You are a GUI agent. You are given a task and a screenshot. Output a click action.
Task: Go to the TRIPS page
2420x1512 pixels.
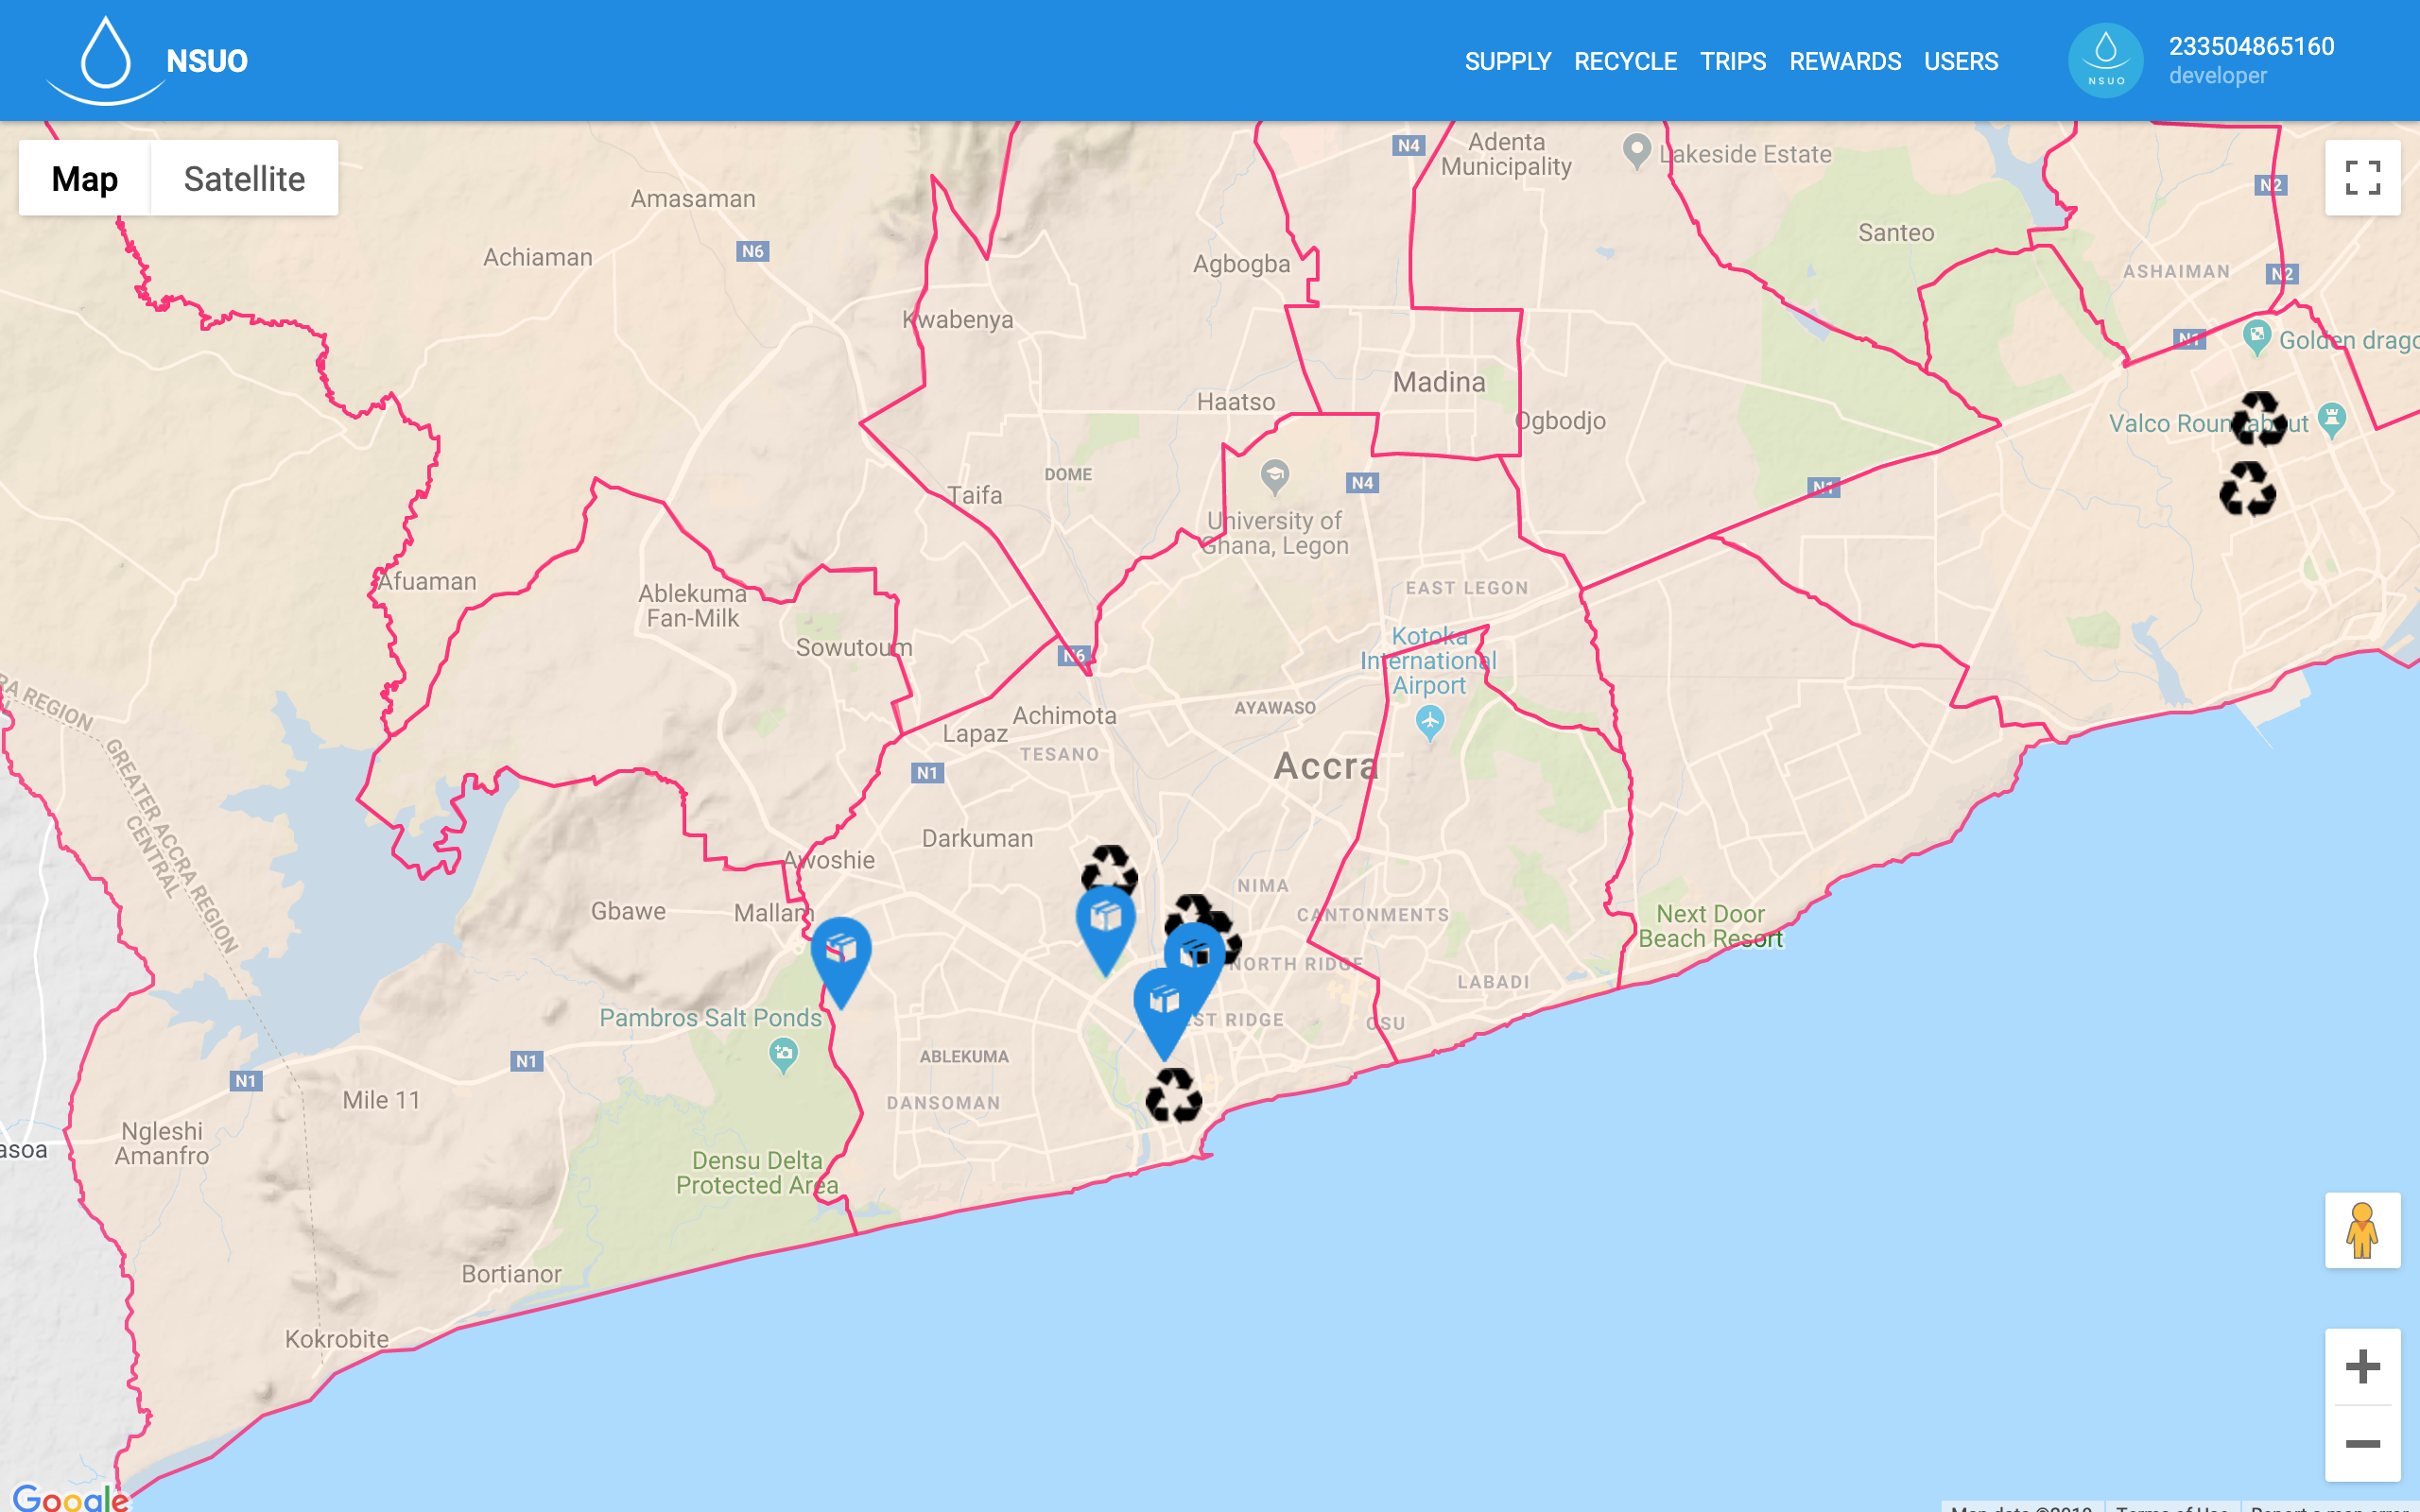(1733, 61)
